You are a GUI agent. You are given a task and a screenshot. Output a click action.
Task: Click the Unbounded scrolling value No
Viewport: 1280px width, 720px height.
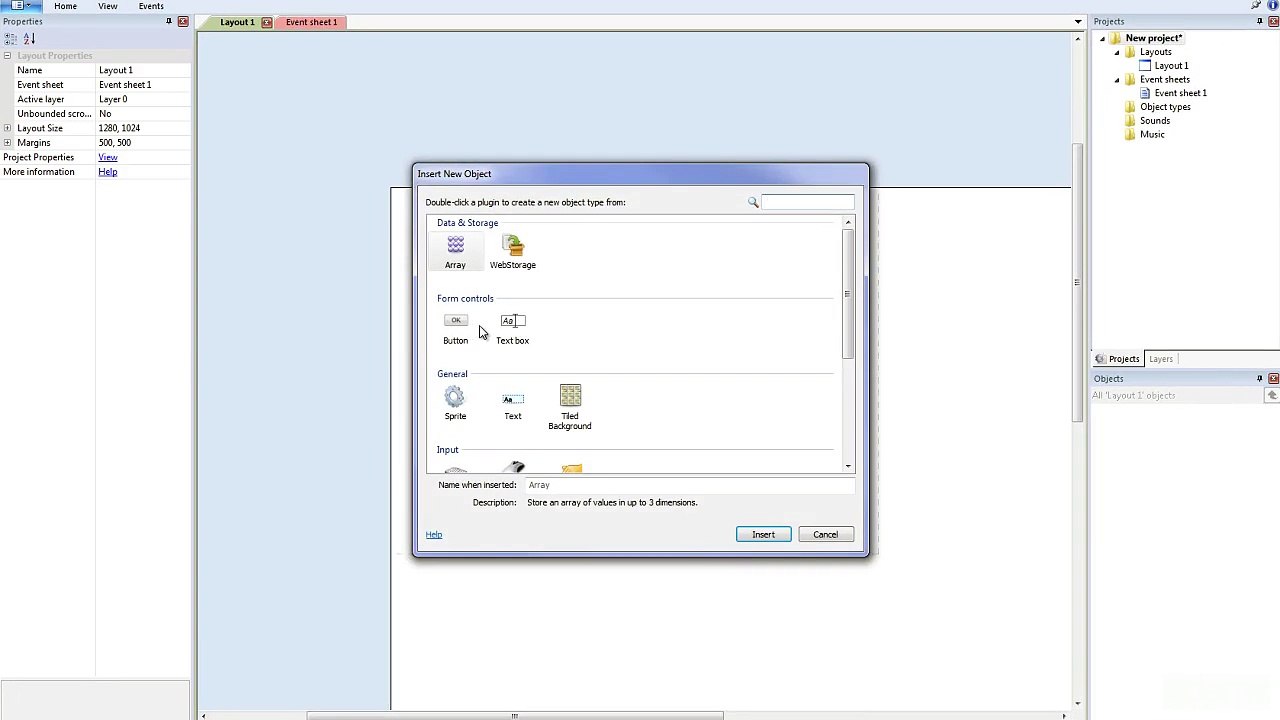142,114
